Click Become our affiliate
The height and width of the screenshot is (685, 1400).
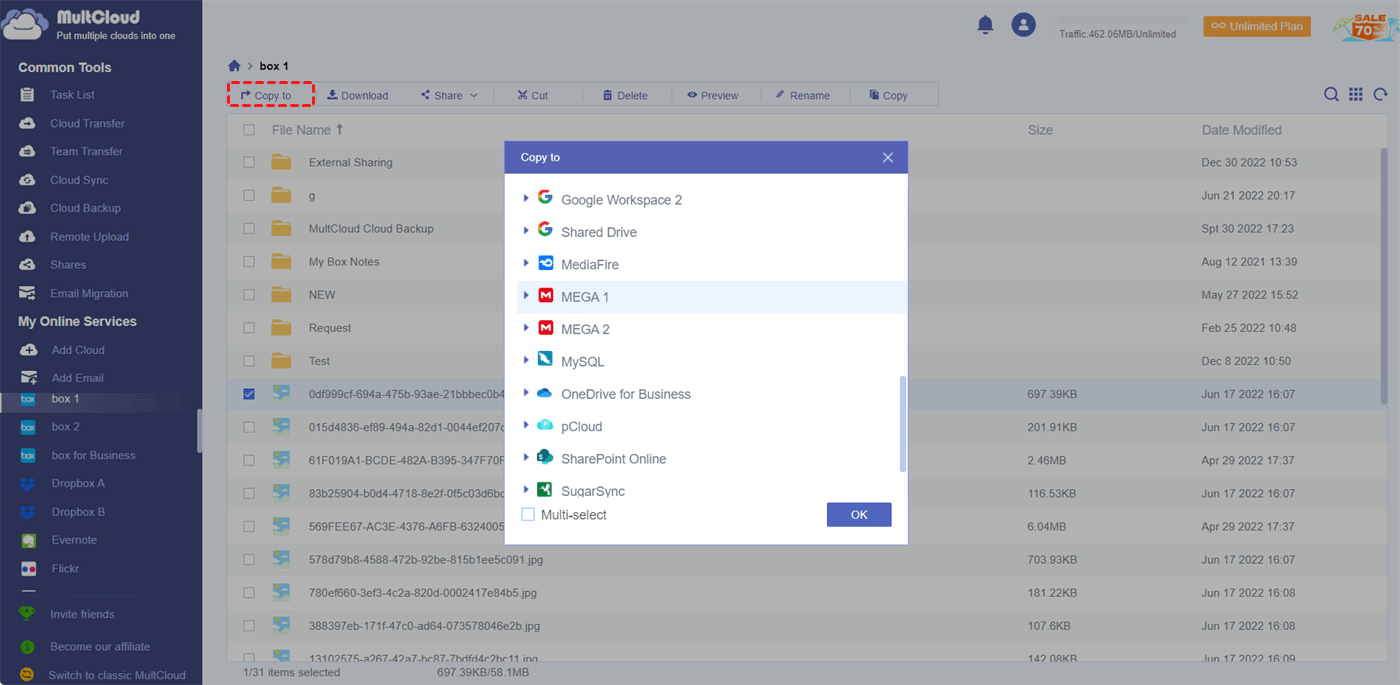coord(100,647)
